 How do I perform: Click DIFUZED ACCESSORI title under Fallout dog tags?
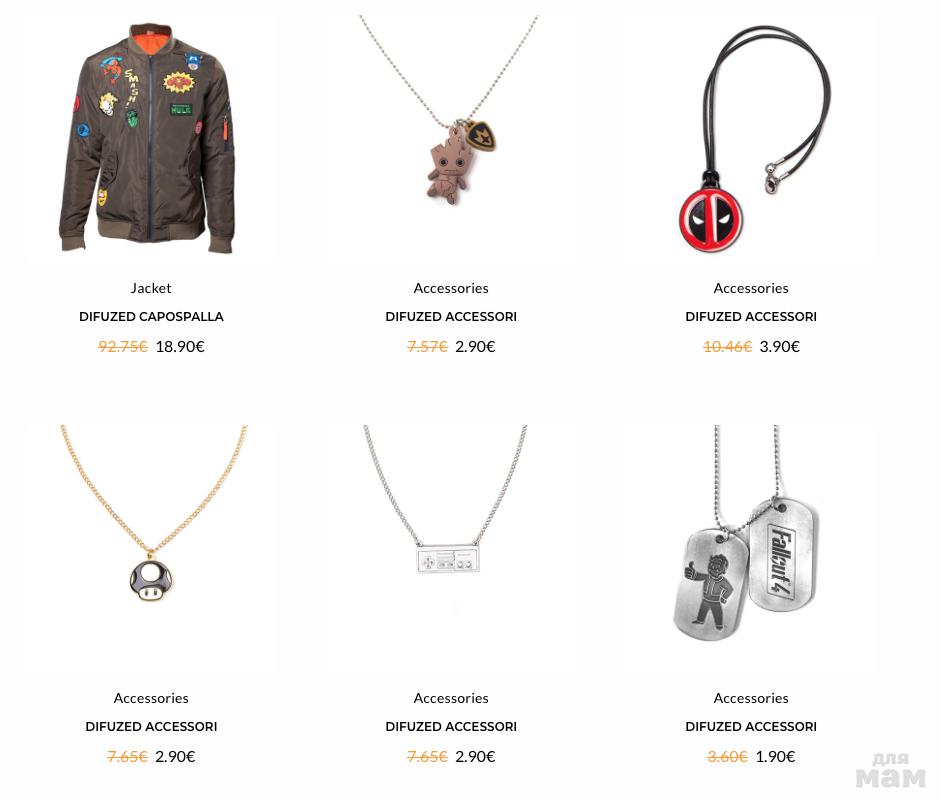(751, 726)
